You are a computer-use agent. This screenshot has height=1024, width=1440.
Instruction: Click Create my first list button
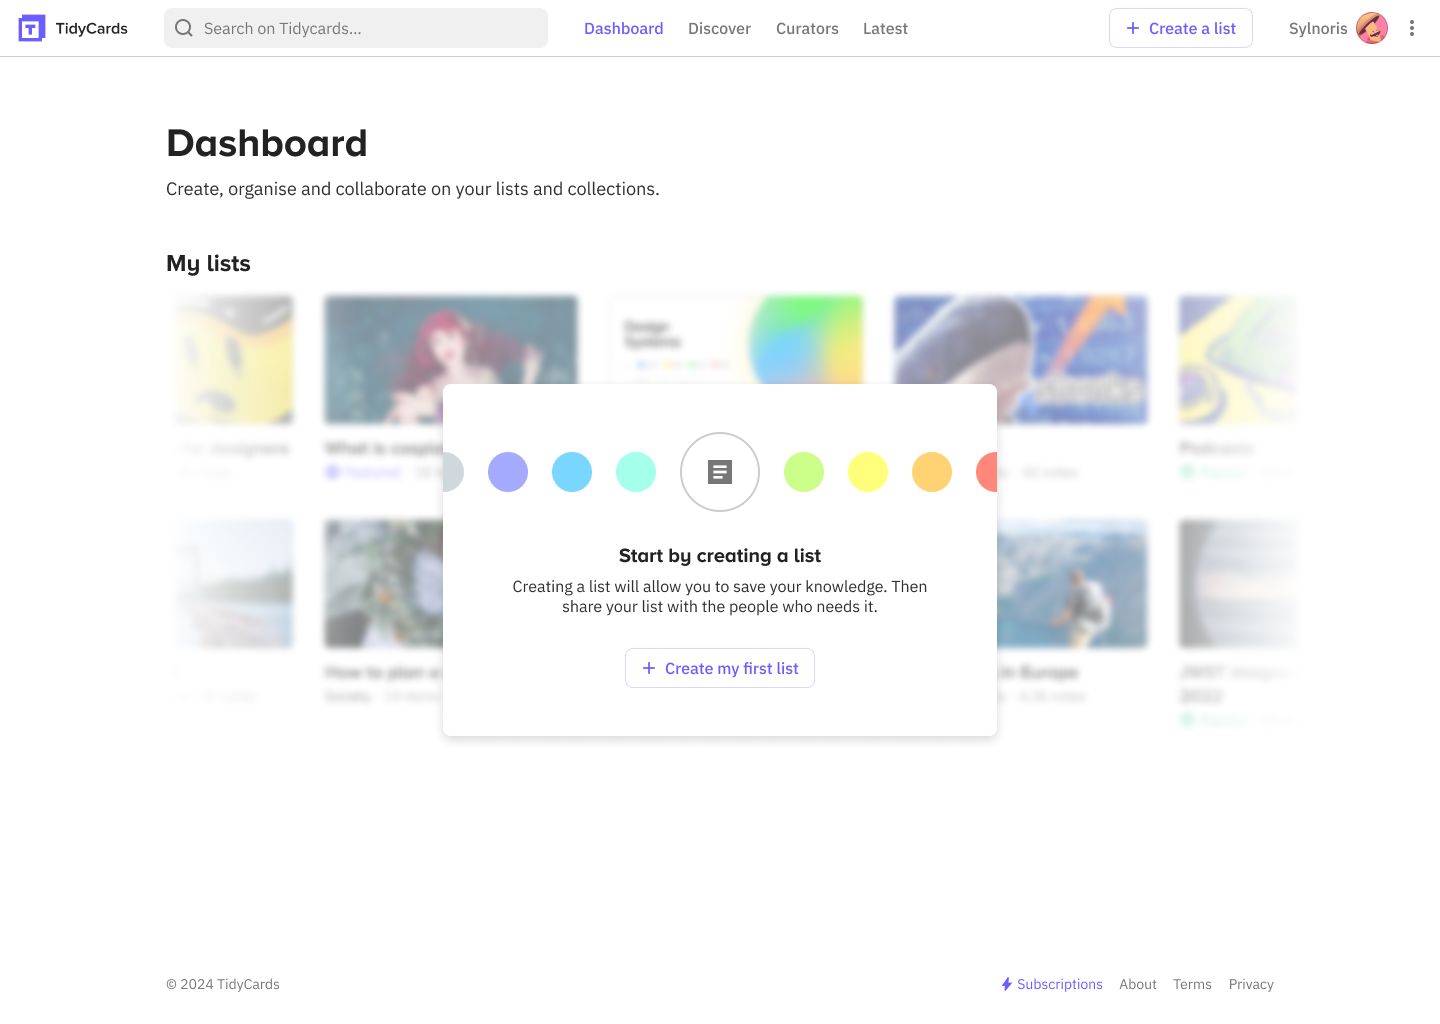click(x=720, y=668)
